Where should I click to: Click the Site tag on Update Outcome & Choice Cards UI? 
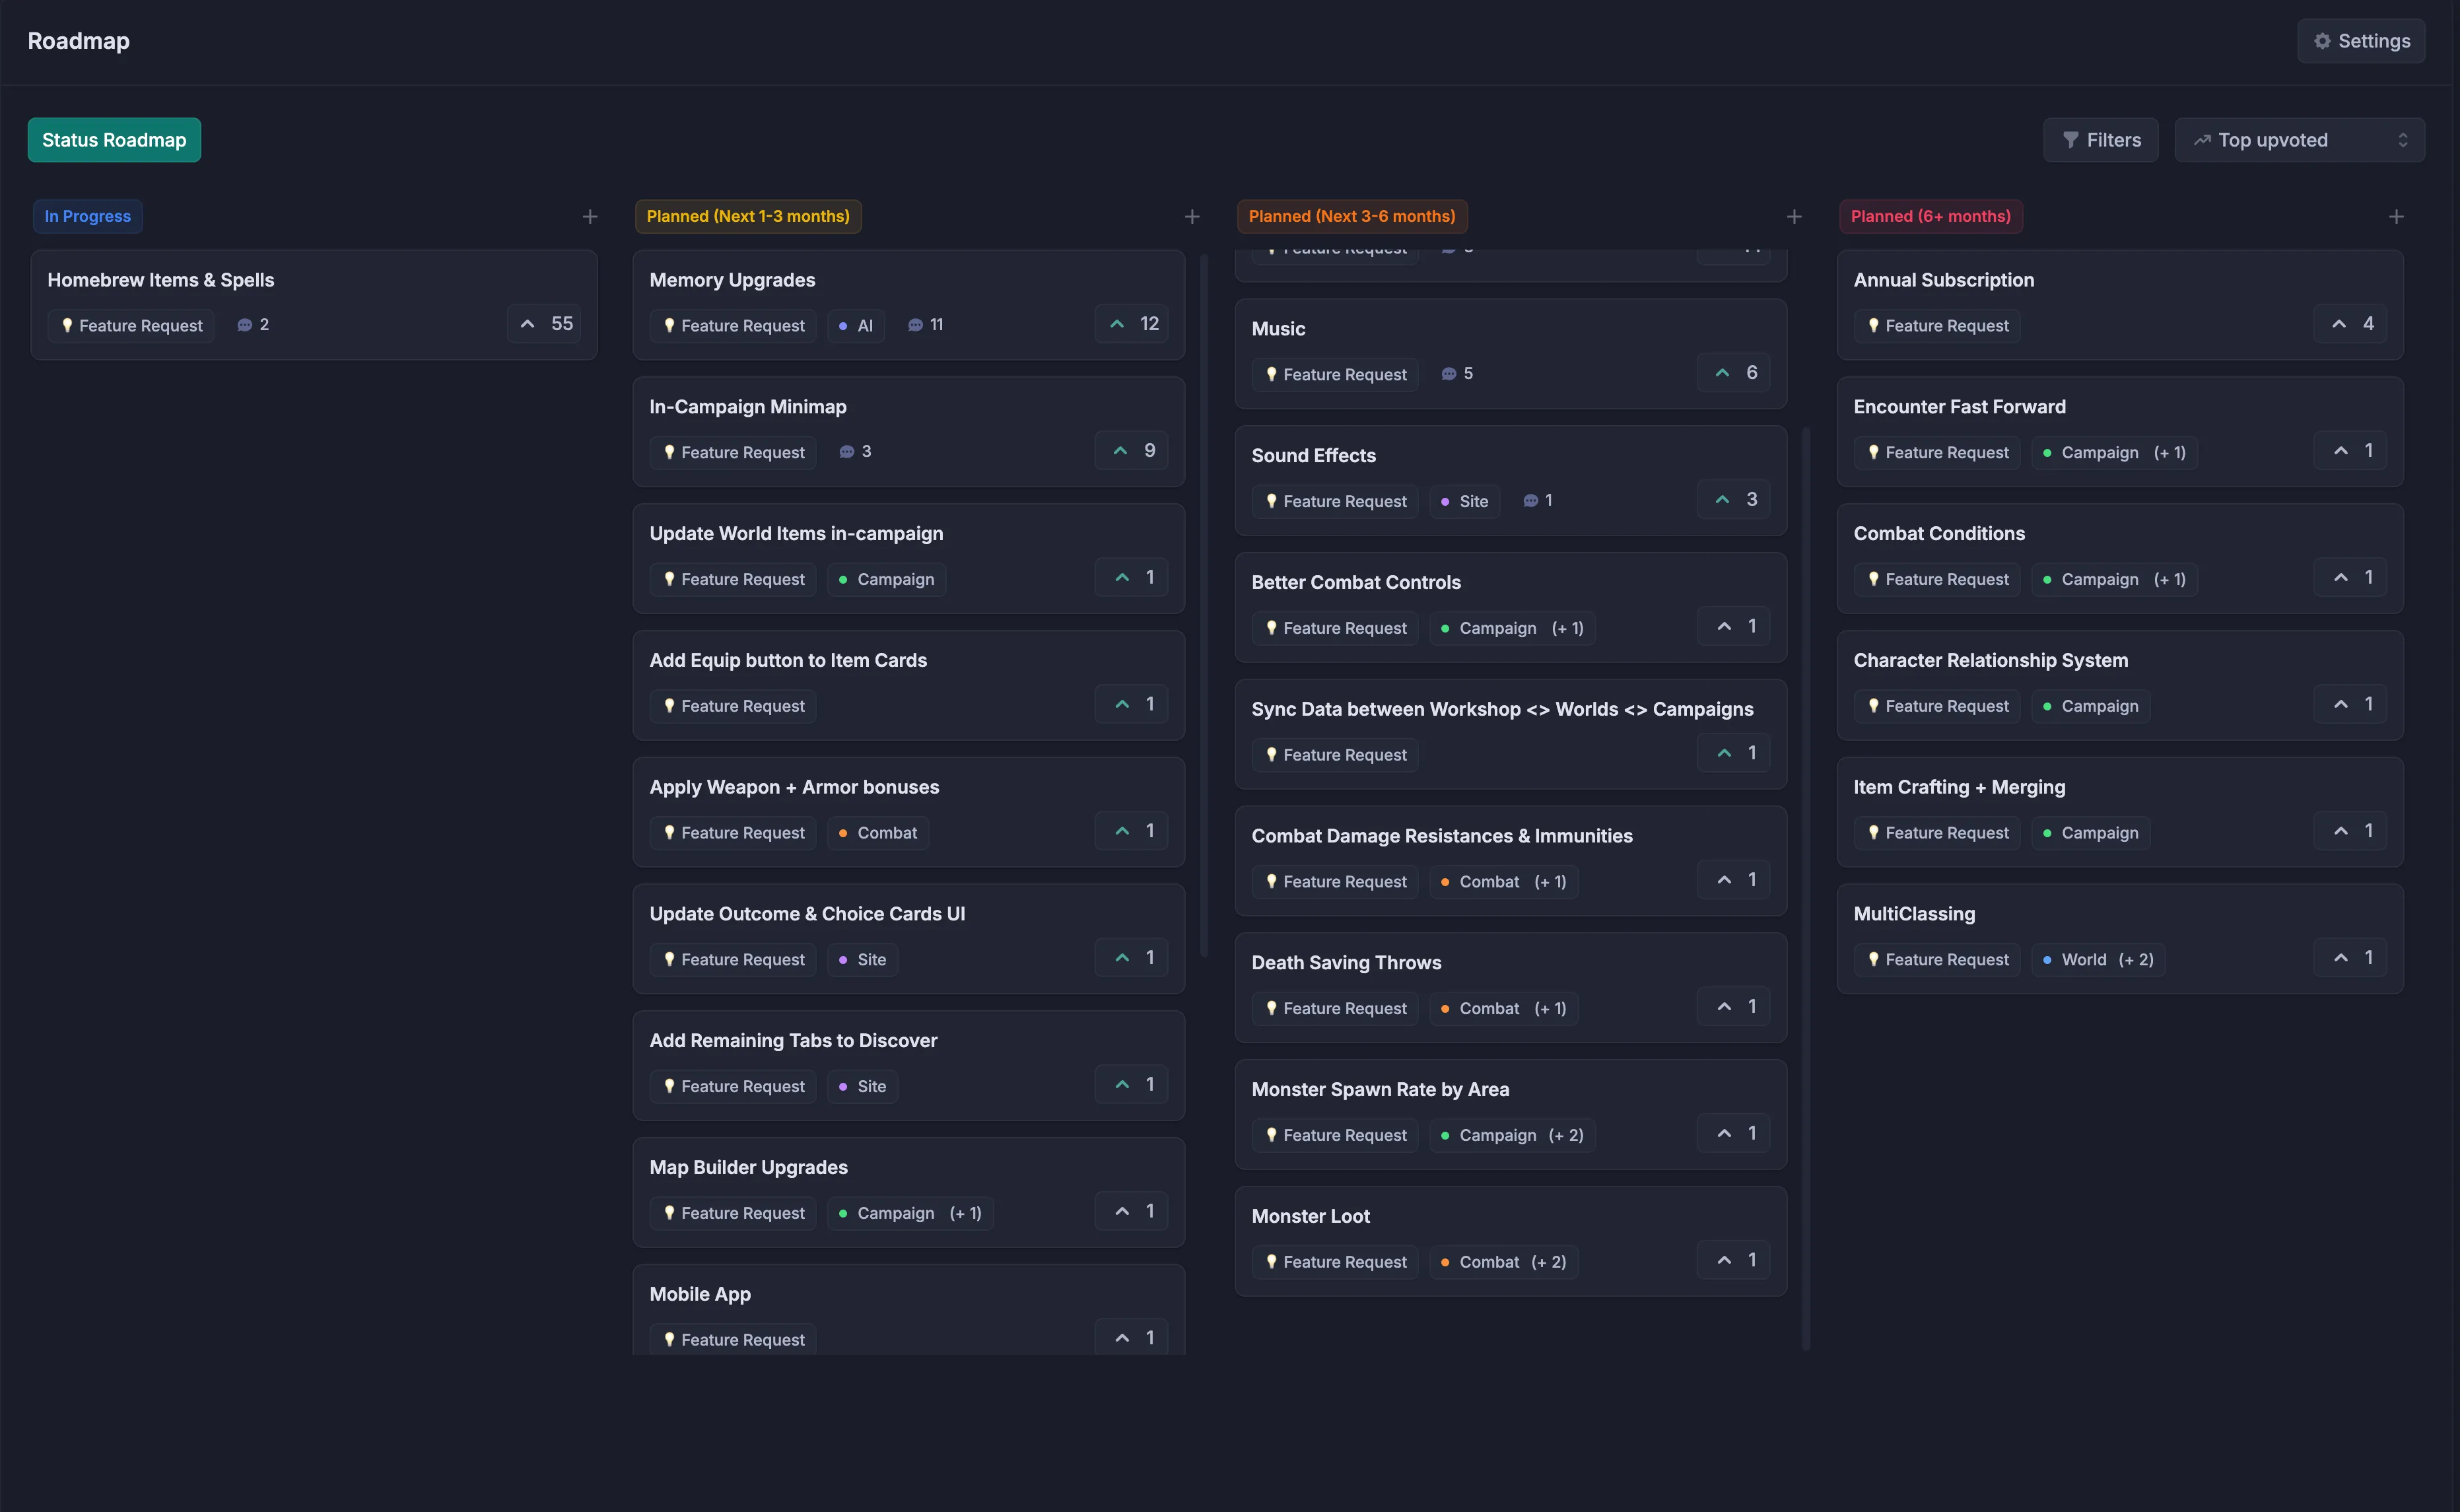[x=861, y=959]
